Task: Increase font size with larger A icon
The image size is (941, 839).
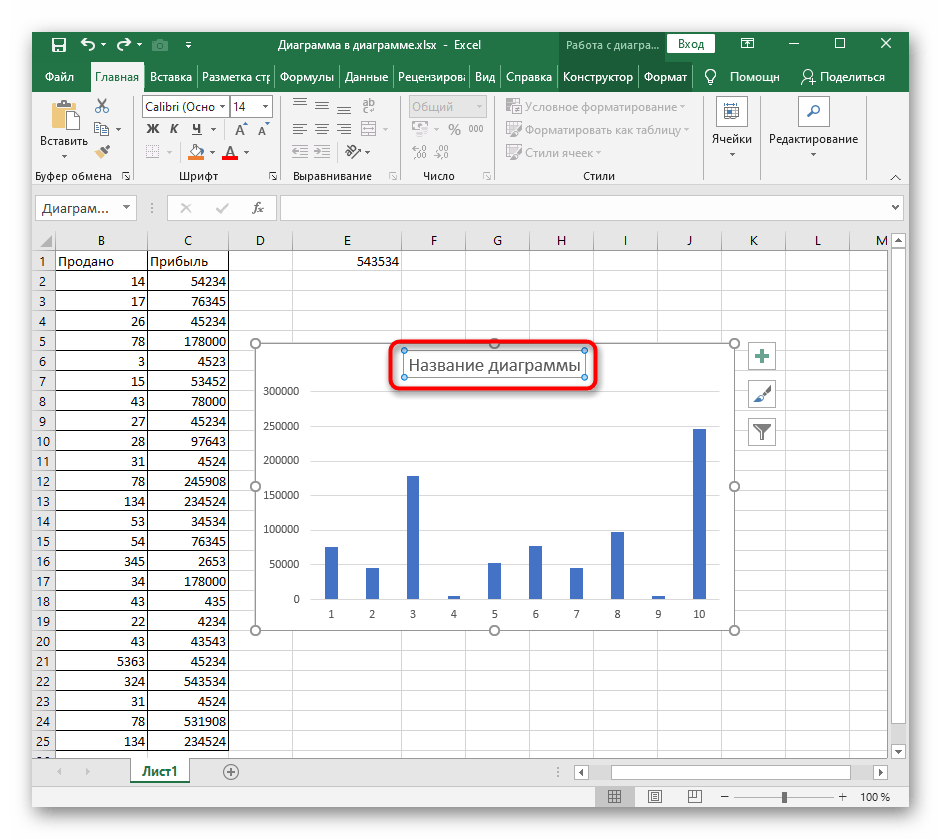Action: pyautogui.click(x=241, y=129)
